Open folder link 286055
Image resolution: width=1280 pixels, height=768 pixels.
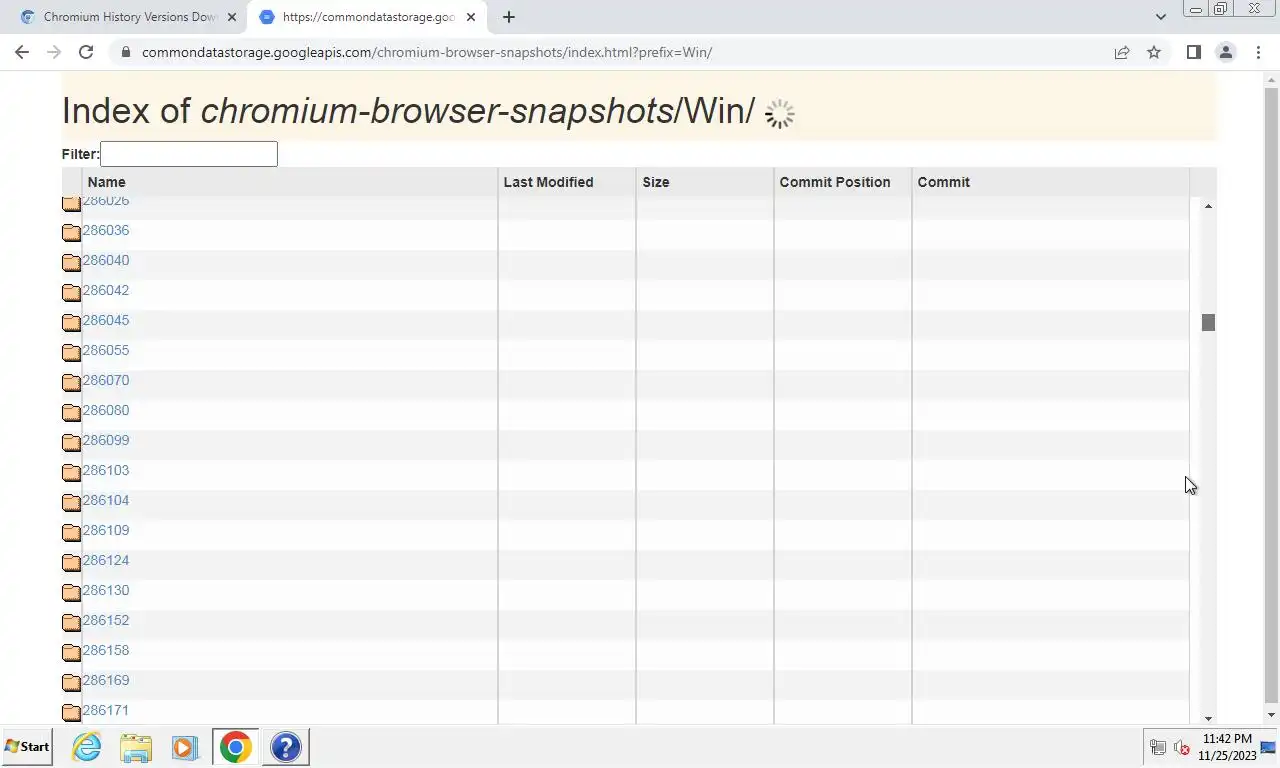click(x=106, y=350)
